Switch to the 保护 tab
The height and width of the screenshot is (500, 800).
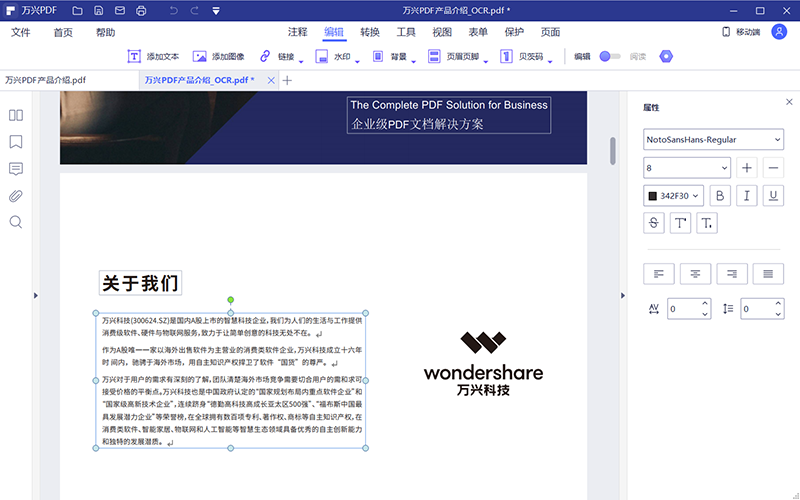[x=514, y=32]
